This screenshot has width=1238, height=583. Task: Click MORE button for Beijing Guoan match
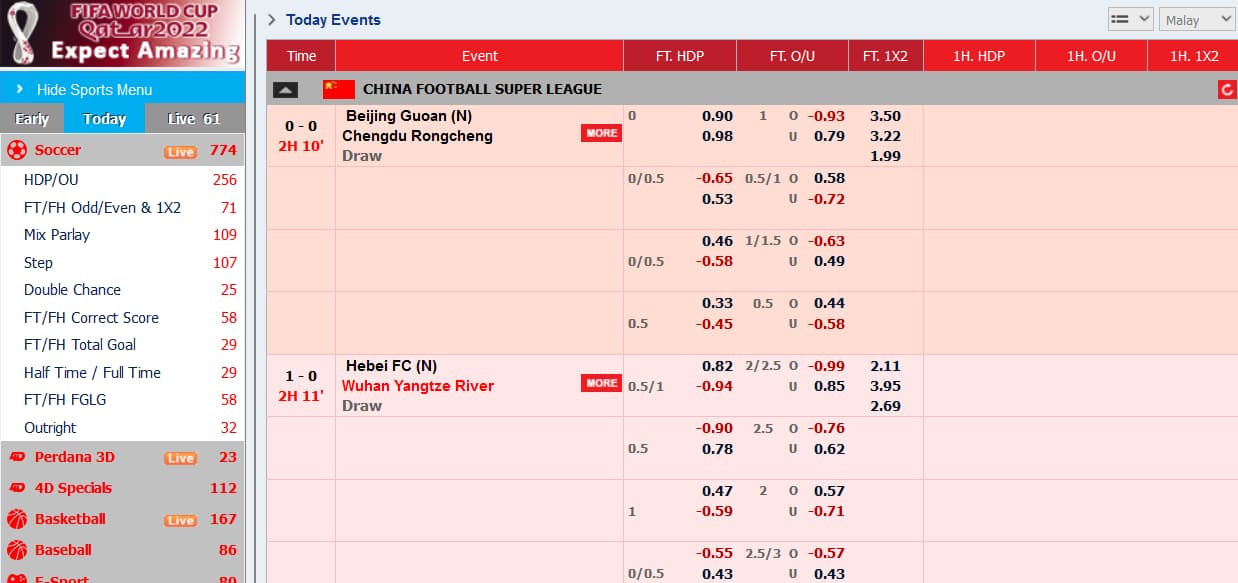(x=601, y=133)
